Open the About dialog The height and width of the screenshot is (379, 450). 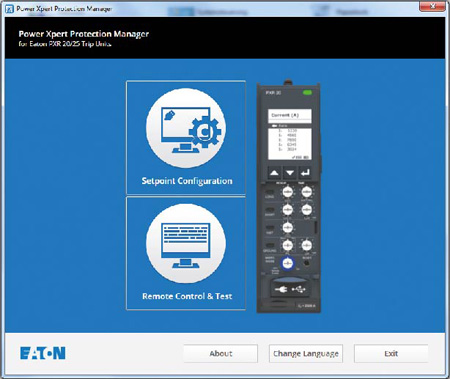point(221,353)
